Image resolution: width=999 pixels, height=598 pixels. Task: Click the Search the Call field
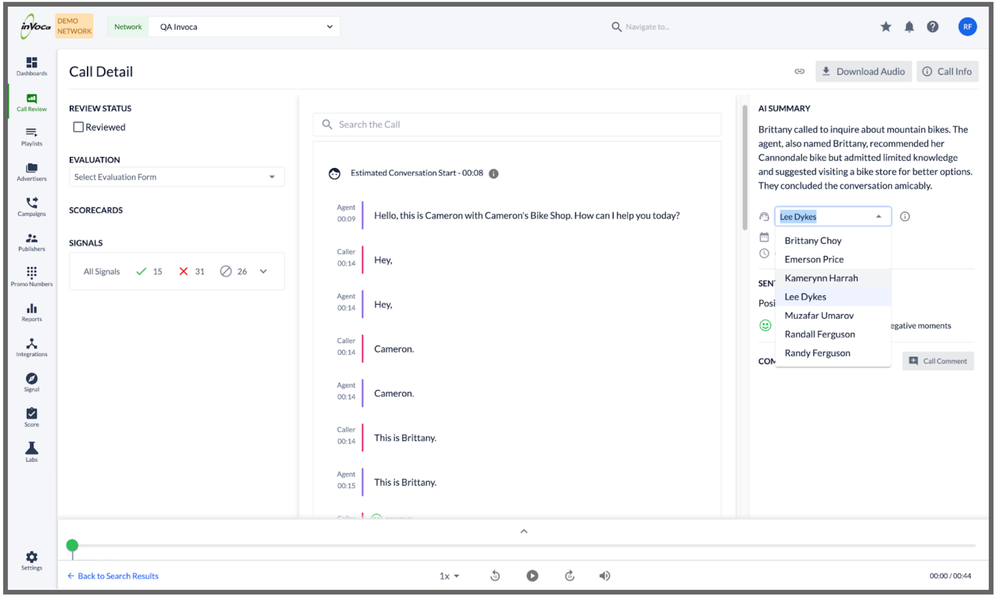point(517,124)
